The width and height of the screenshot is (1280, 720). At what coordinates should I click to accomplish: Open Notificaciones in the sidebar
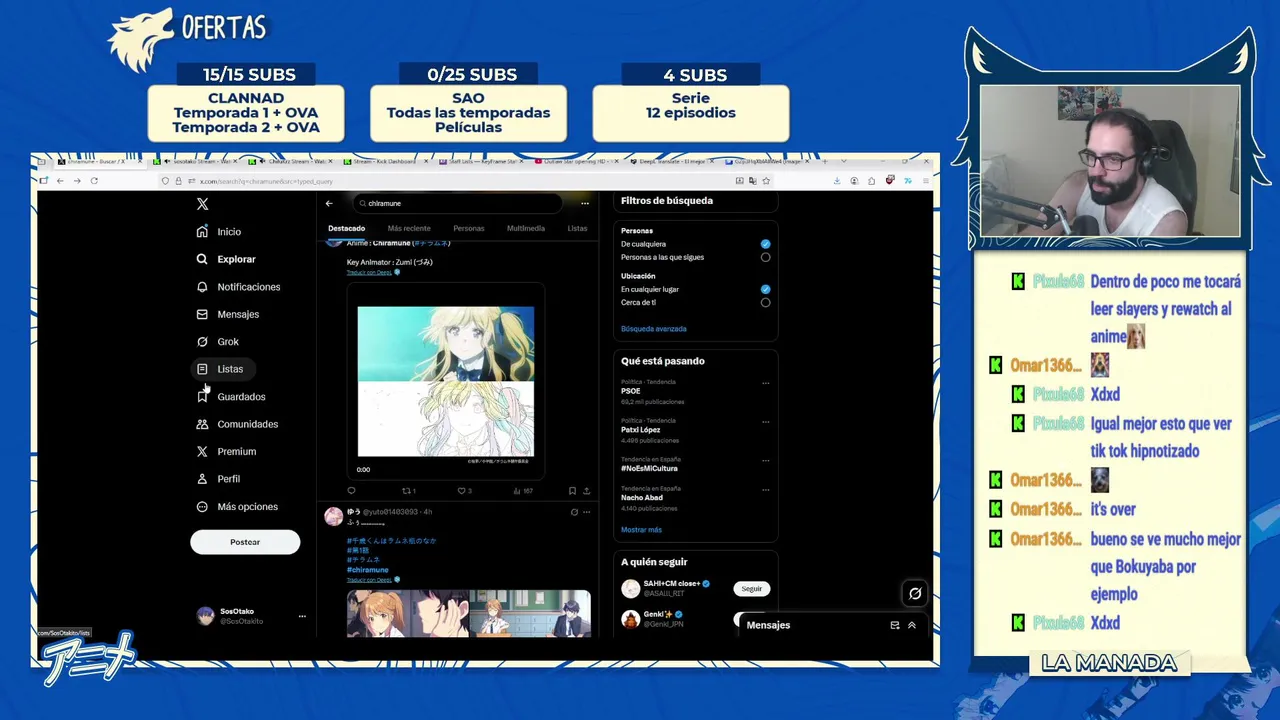point(238,287)
